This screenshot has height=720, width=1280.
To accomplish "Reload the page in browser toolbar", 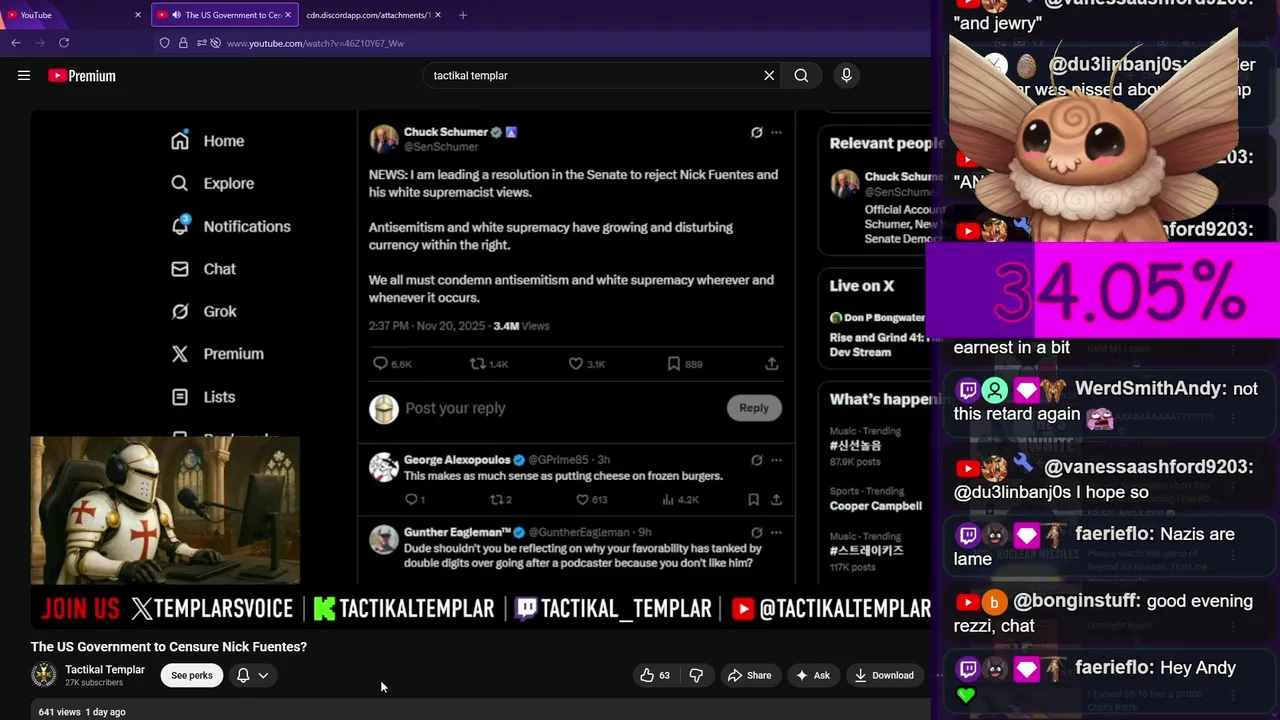I will 64,43.
